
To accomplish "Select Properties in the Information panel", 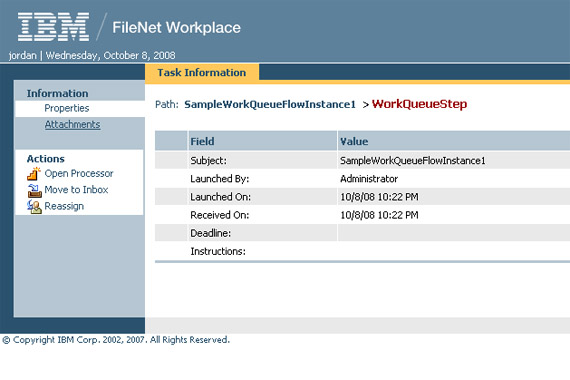I will [x=67, y=108].
